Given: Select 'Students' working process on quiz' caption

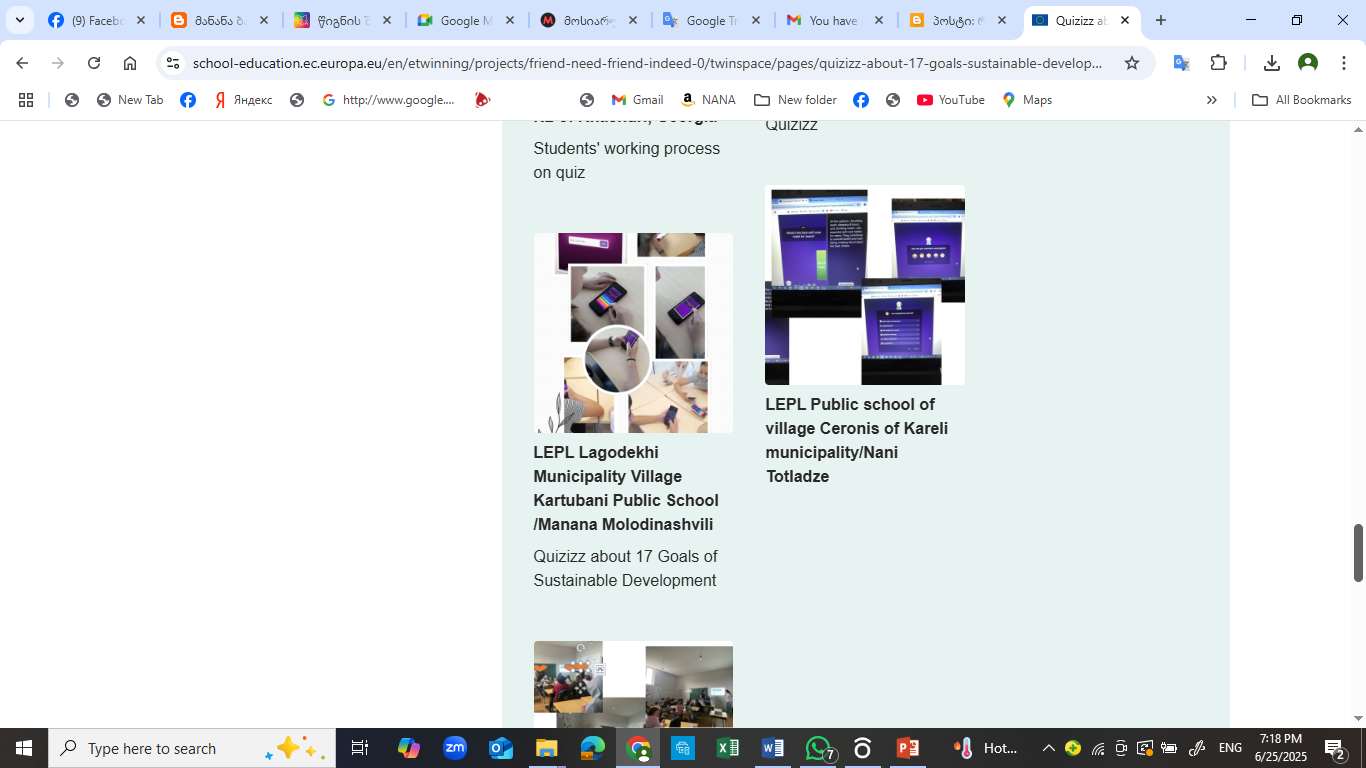Looking at the screenshot, I should (x=627, y=160).
